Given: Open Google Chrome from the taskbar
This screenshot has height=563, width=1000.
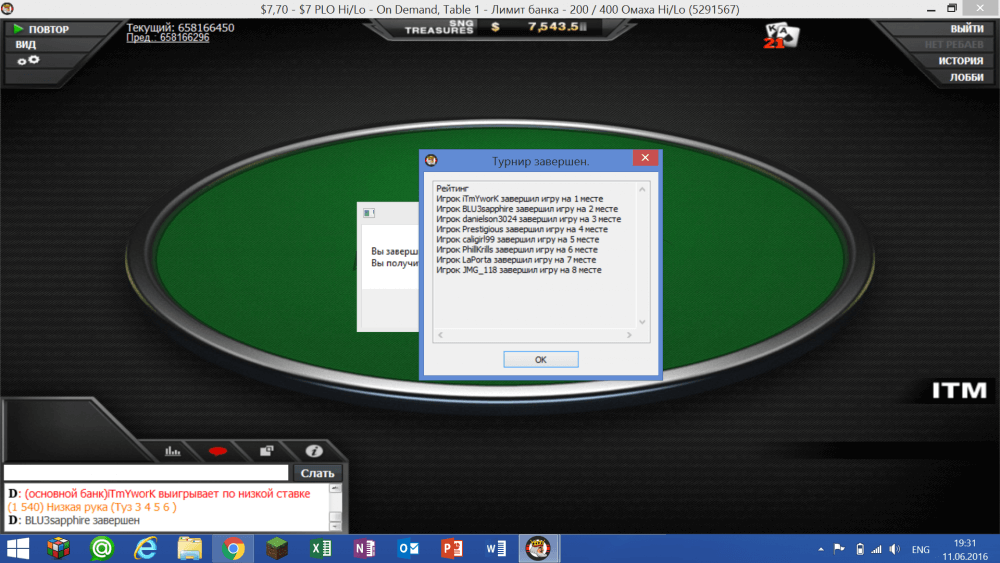Looking at the screenshot, I should pyautogui.click(x=234, y=549).
